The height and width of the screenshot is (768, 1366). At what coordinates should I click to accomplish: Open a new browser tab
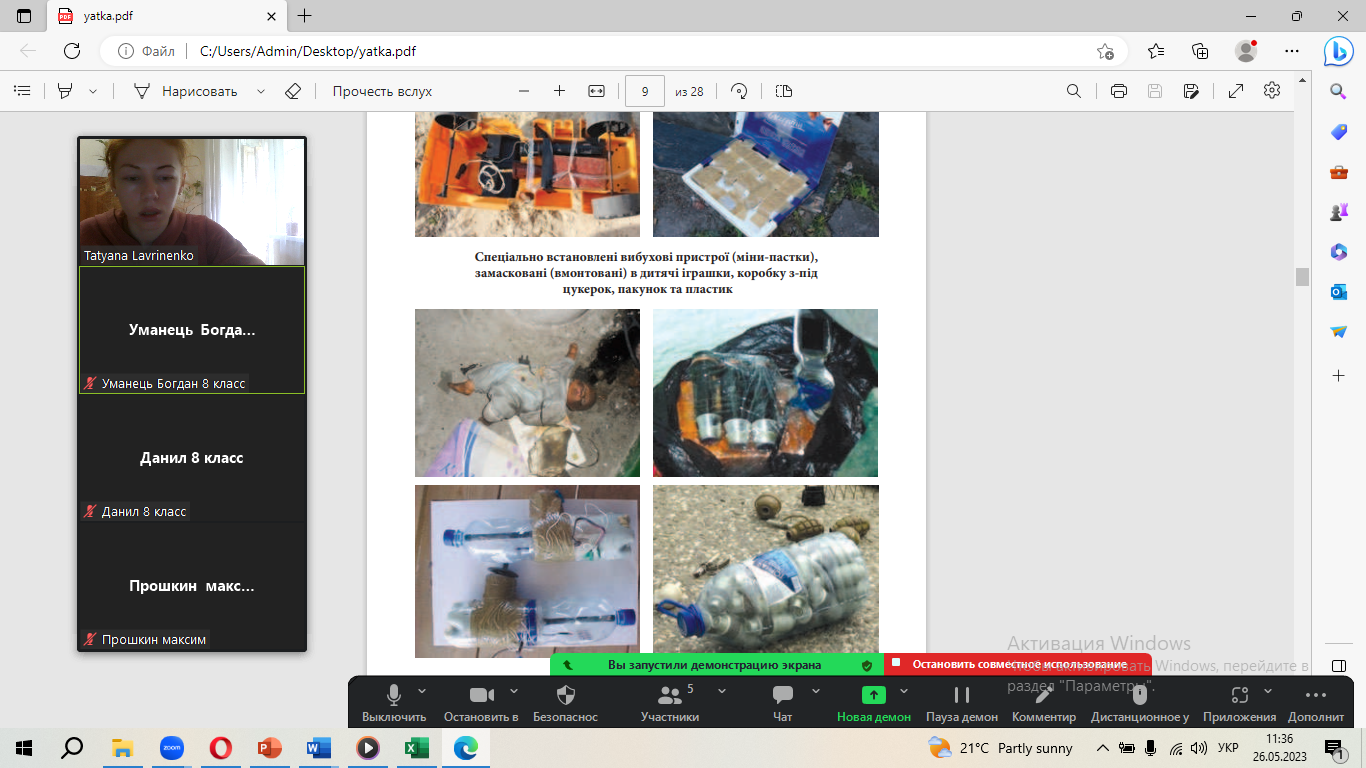click(305, 16)
